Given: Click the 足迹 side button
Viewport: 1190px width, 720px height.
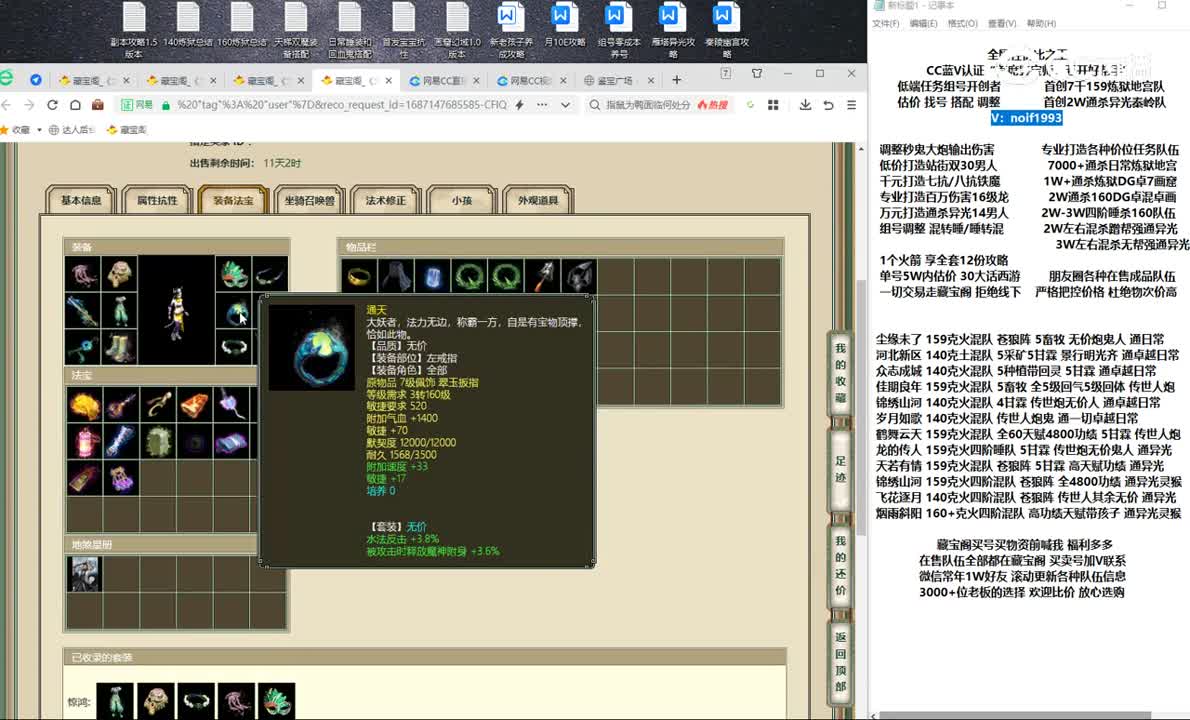Looking at the screenshot, I should pyautogui.click(x=840, y=469).
